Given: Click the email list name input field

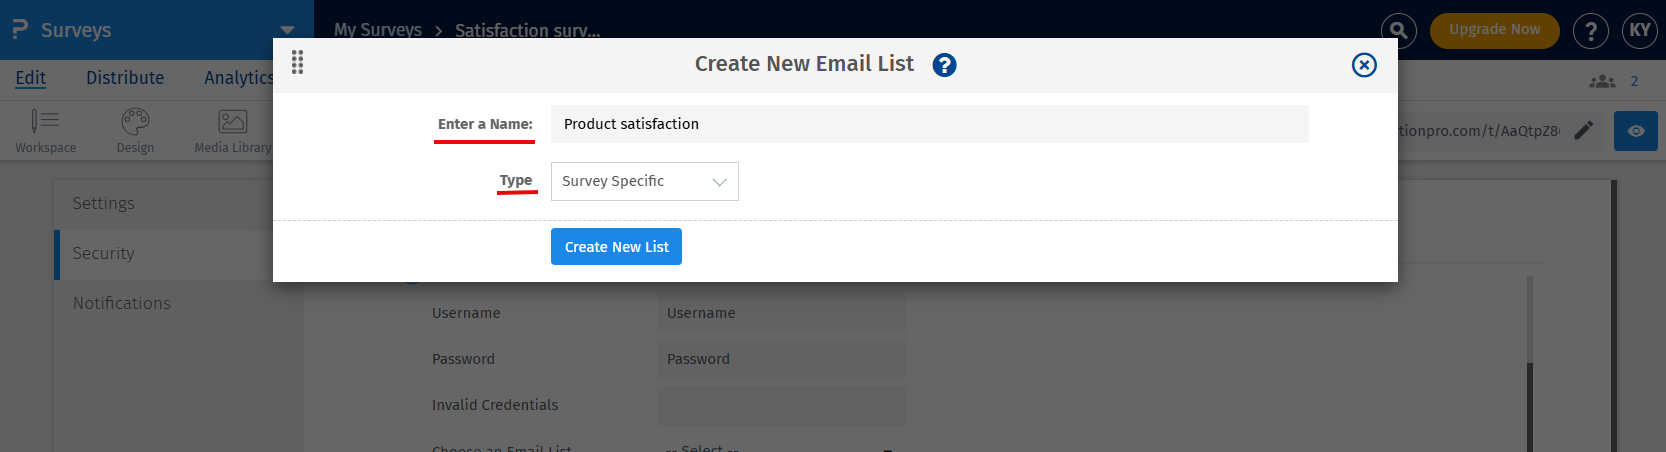Looking at the screenshot, I should (929, 124).
